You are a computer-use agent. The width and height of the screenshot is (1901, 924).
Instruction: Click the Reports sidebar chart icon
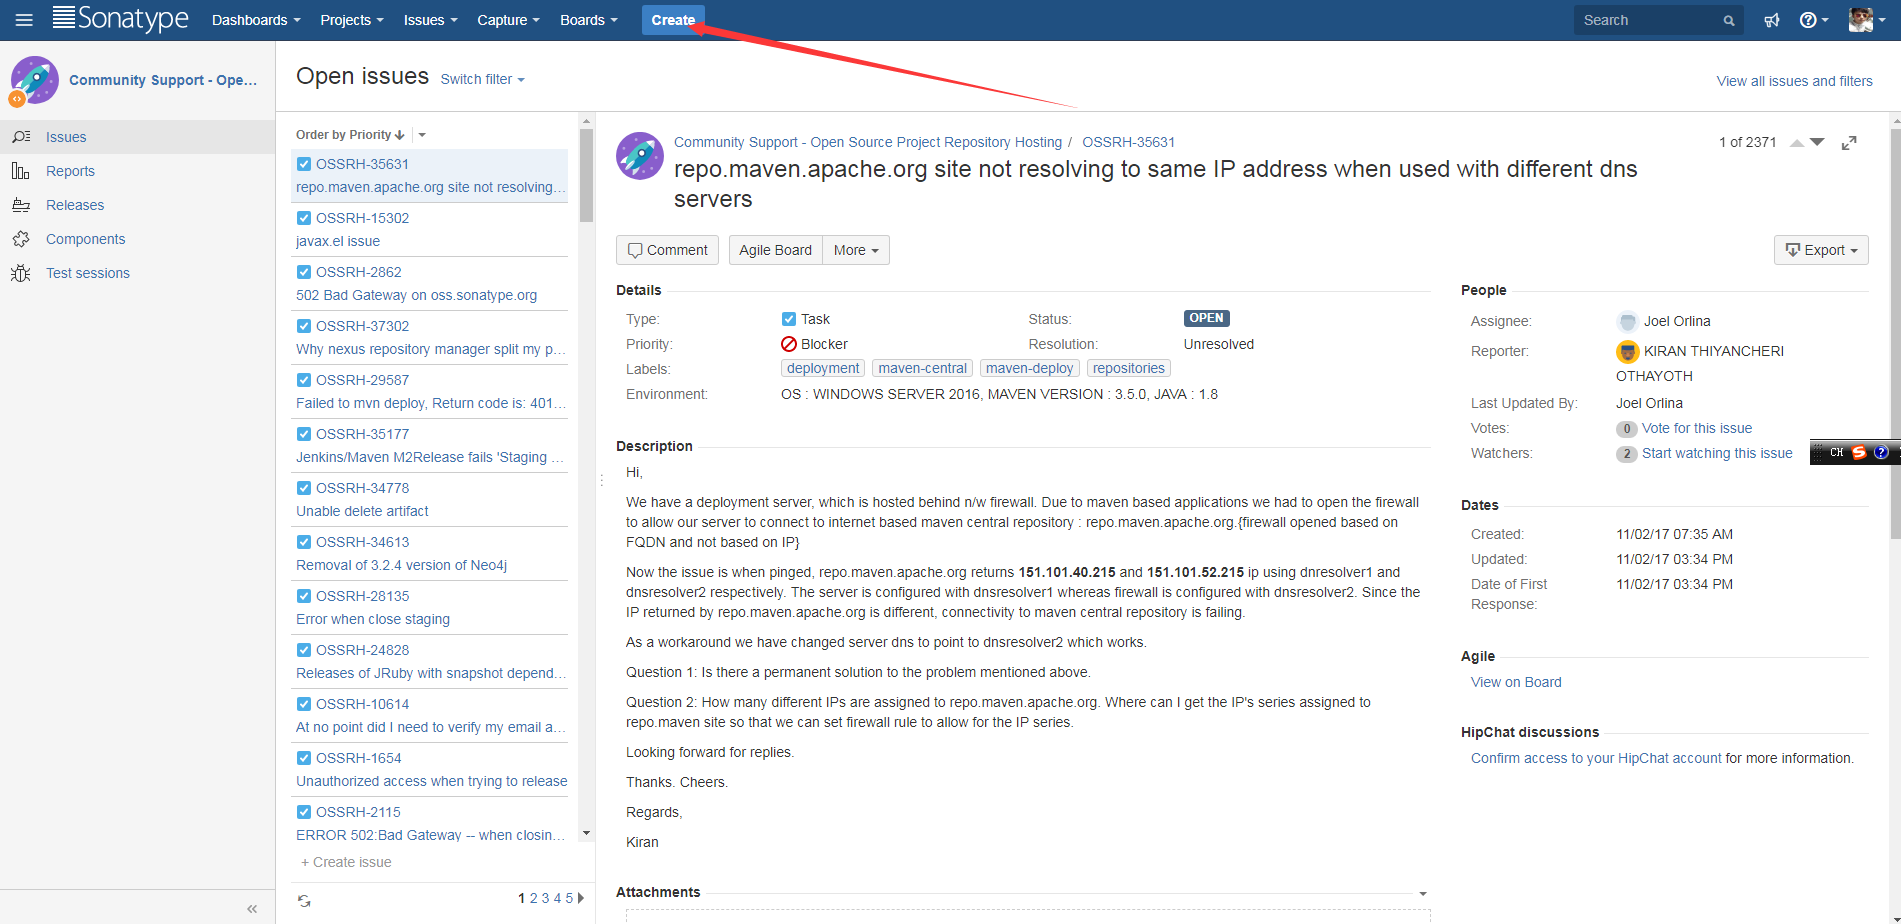[21, 171]
